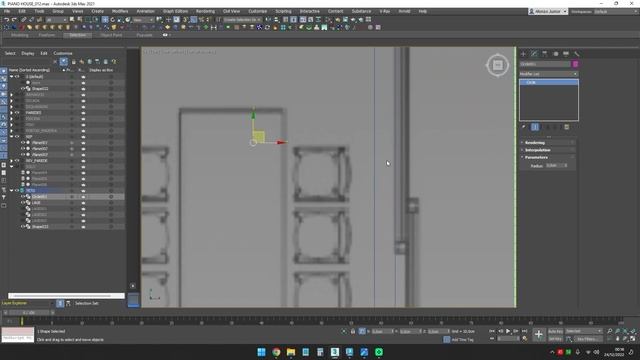
Task: Open the Display menu in Scene Explorer
Action: (x=28, y=53)
